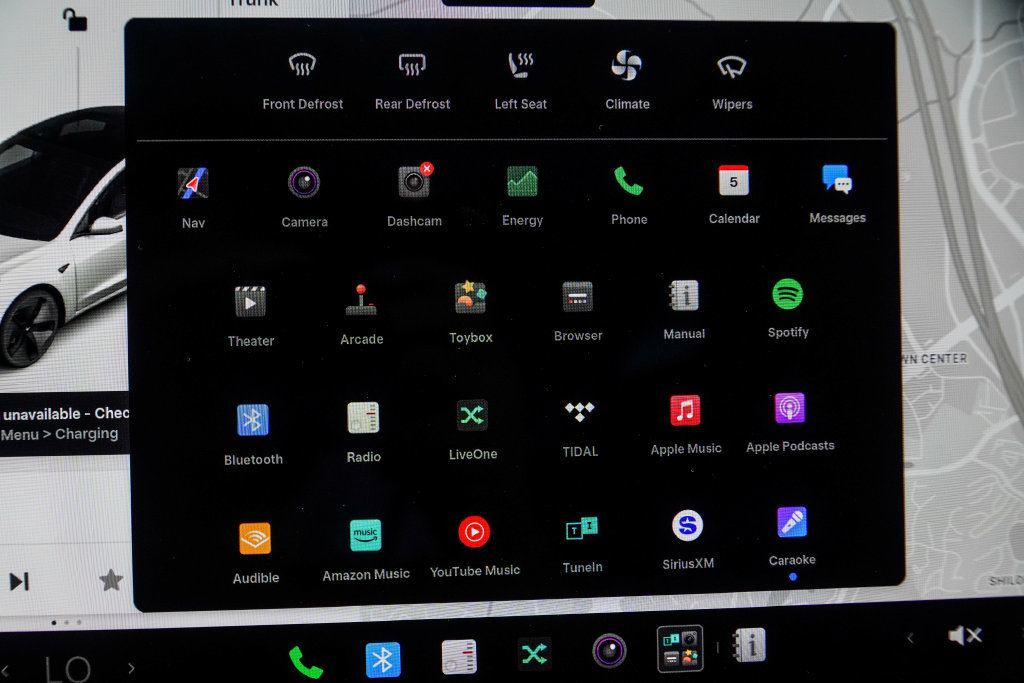
Task: Open the Camera app
Action: [304, 197]
